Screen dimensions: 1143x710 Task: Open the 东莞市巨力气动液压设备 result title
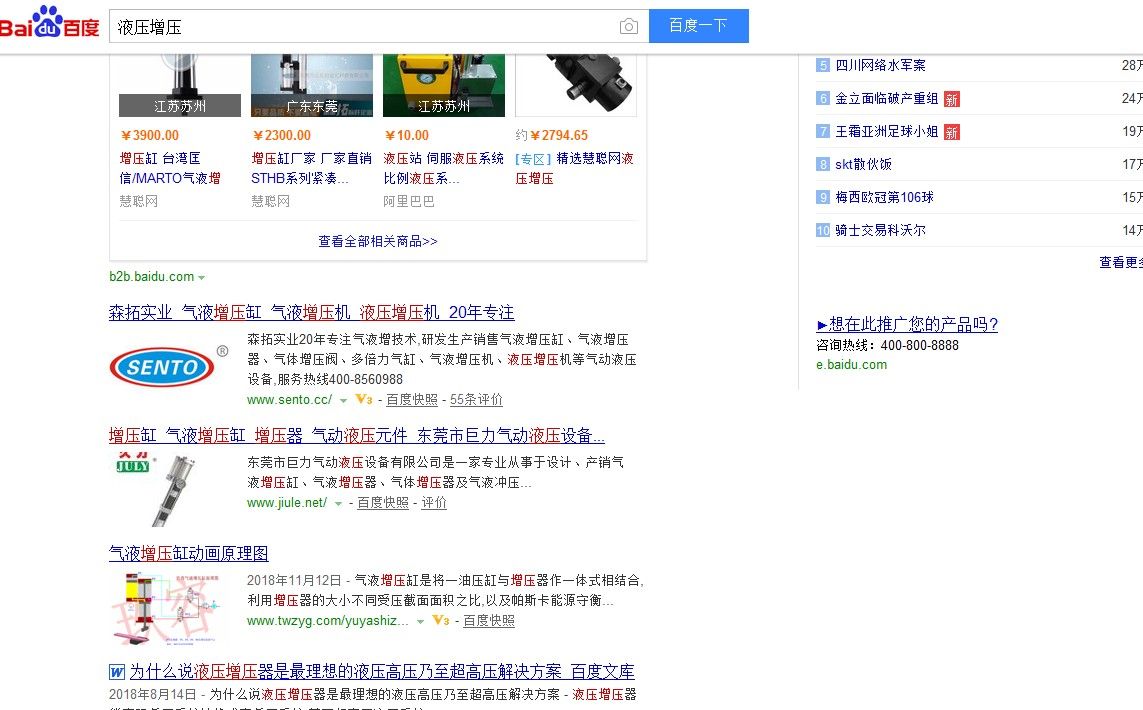coord(356,436)
